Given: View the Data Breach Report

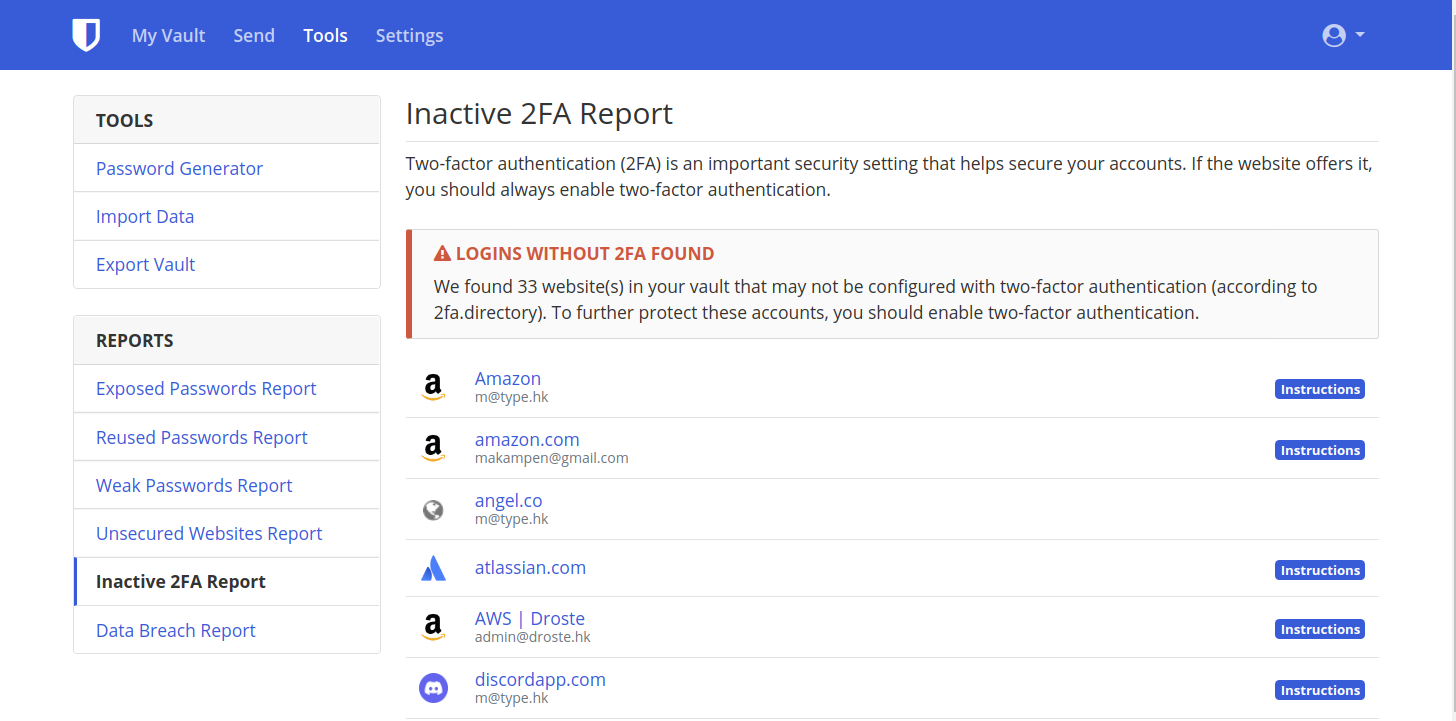Looking at the screenshot, I should click(x=227, y=630).
